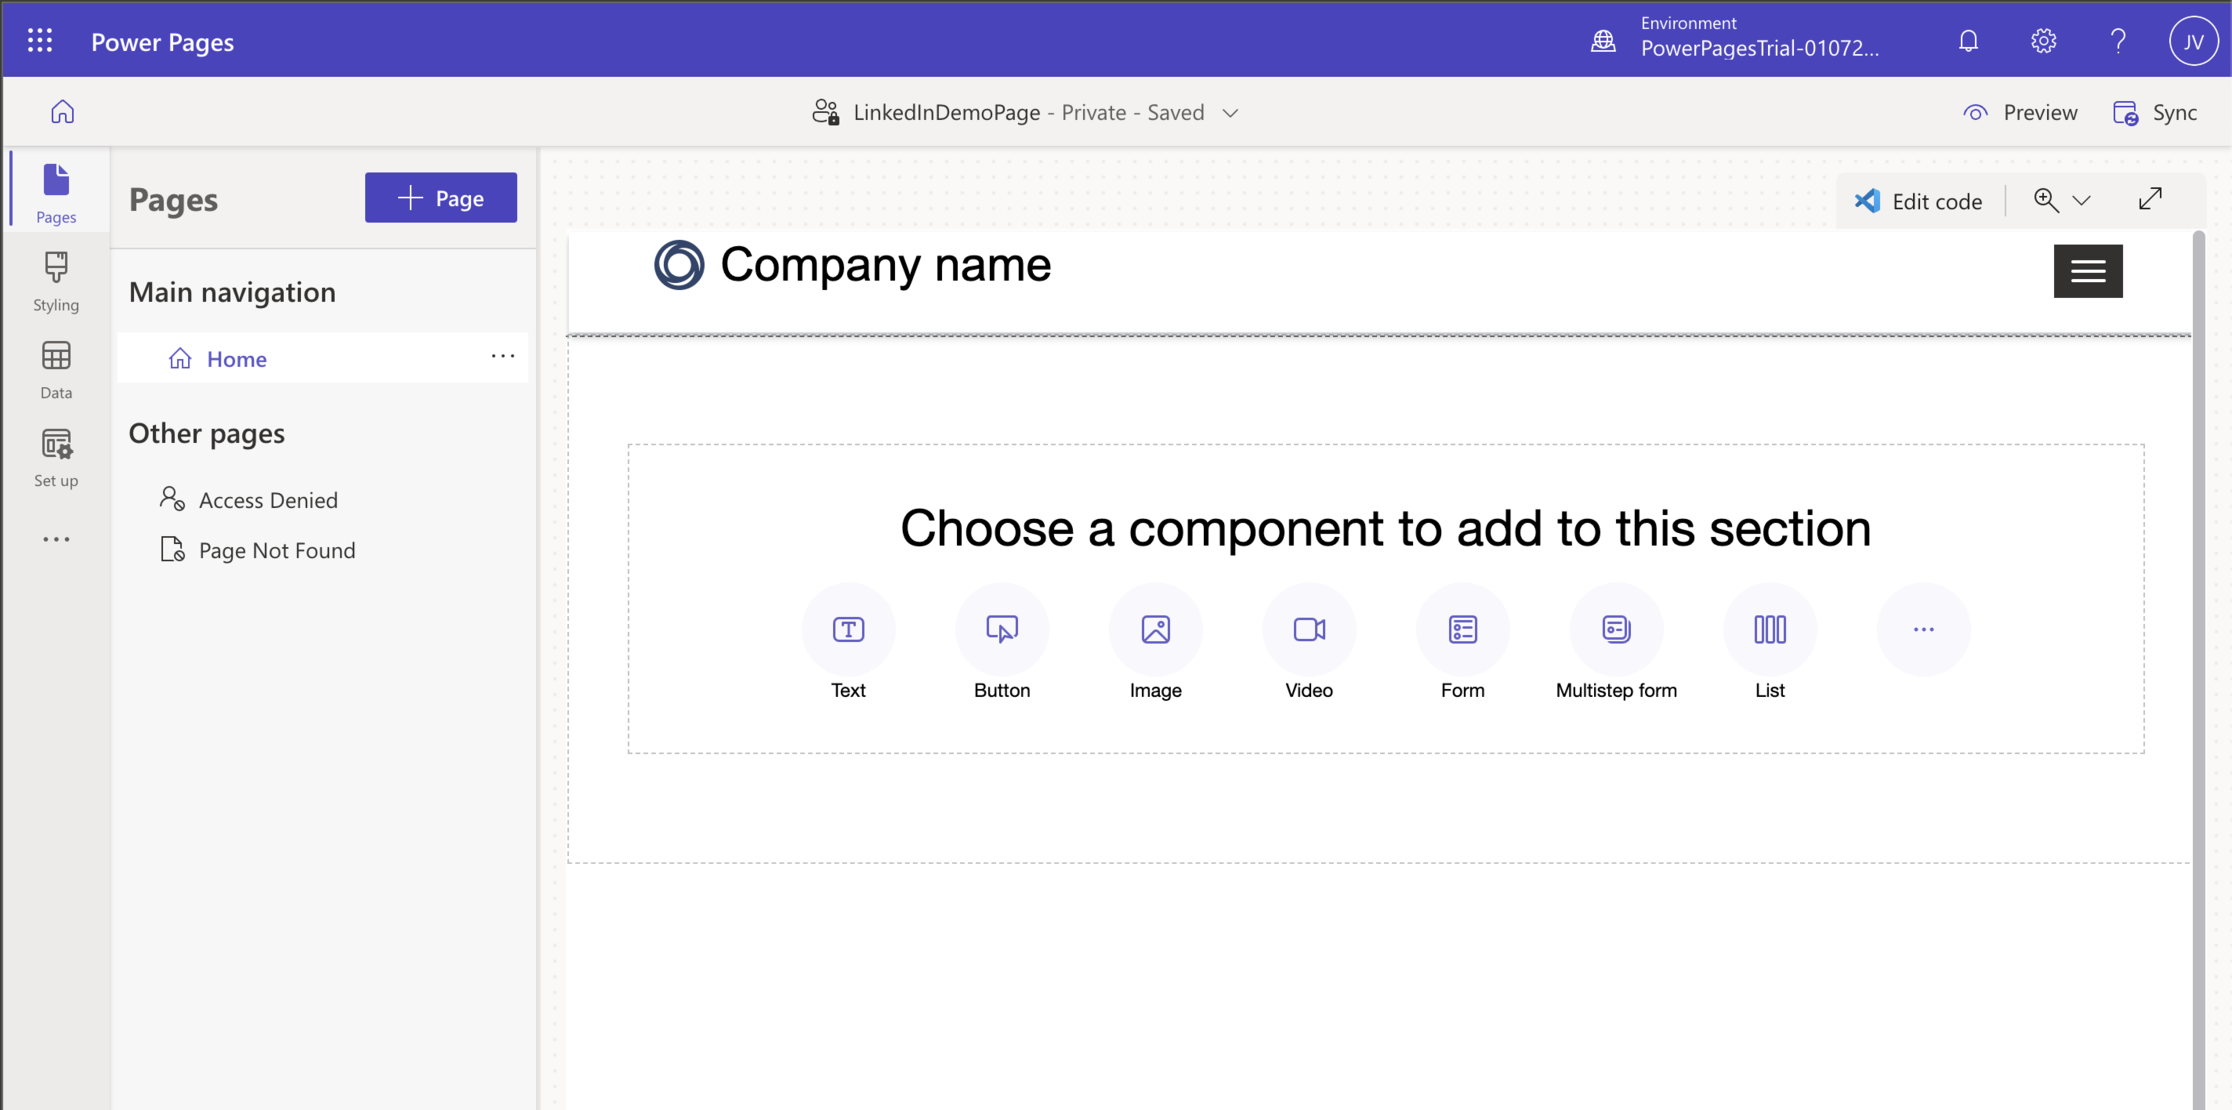Screen dimensions: 2232x1110
Task: Select the Access Denied page
Action: coord(268,499)
